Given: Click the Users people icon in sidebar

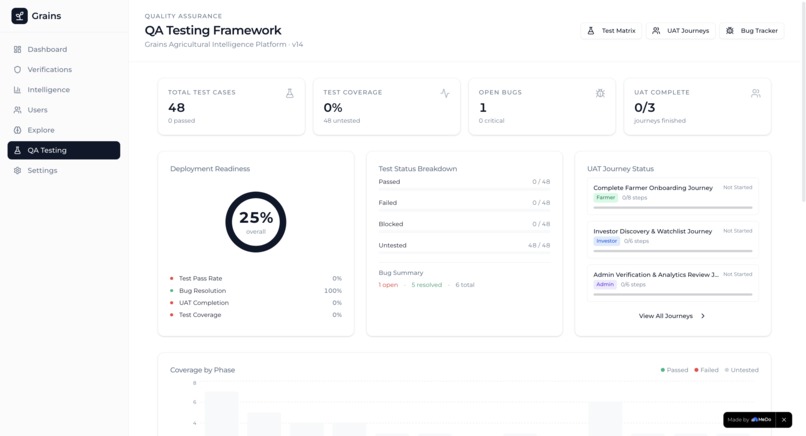Looking at the screenshot, I should click(17, 110).
